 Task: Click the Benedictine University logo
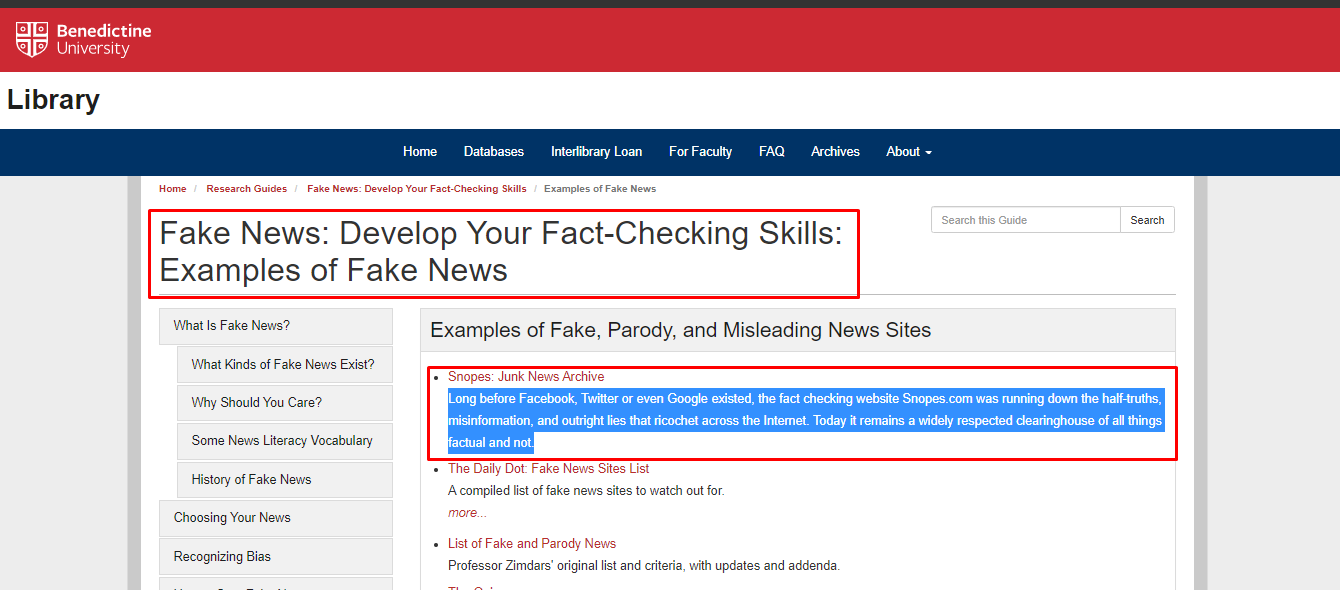tap(83, 40)
